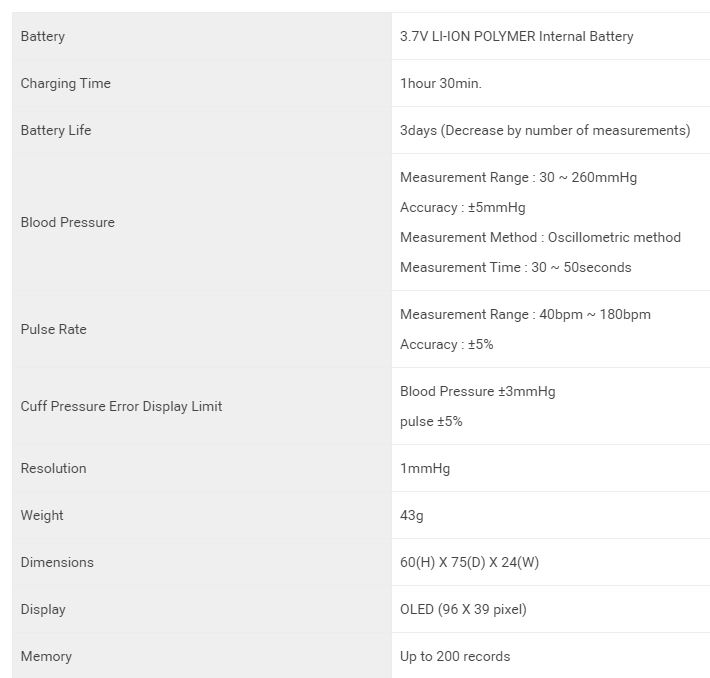Click the 1hour 30min. value

[441, 83]
